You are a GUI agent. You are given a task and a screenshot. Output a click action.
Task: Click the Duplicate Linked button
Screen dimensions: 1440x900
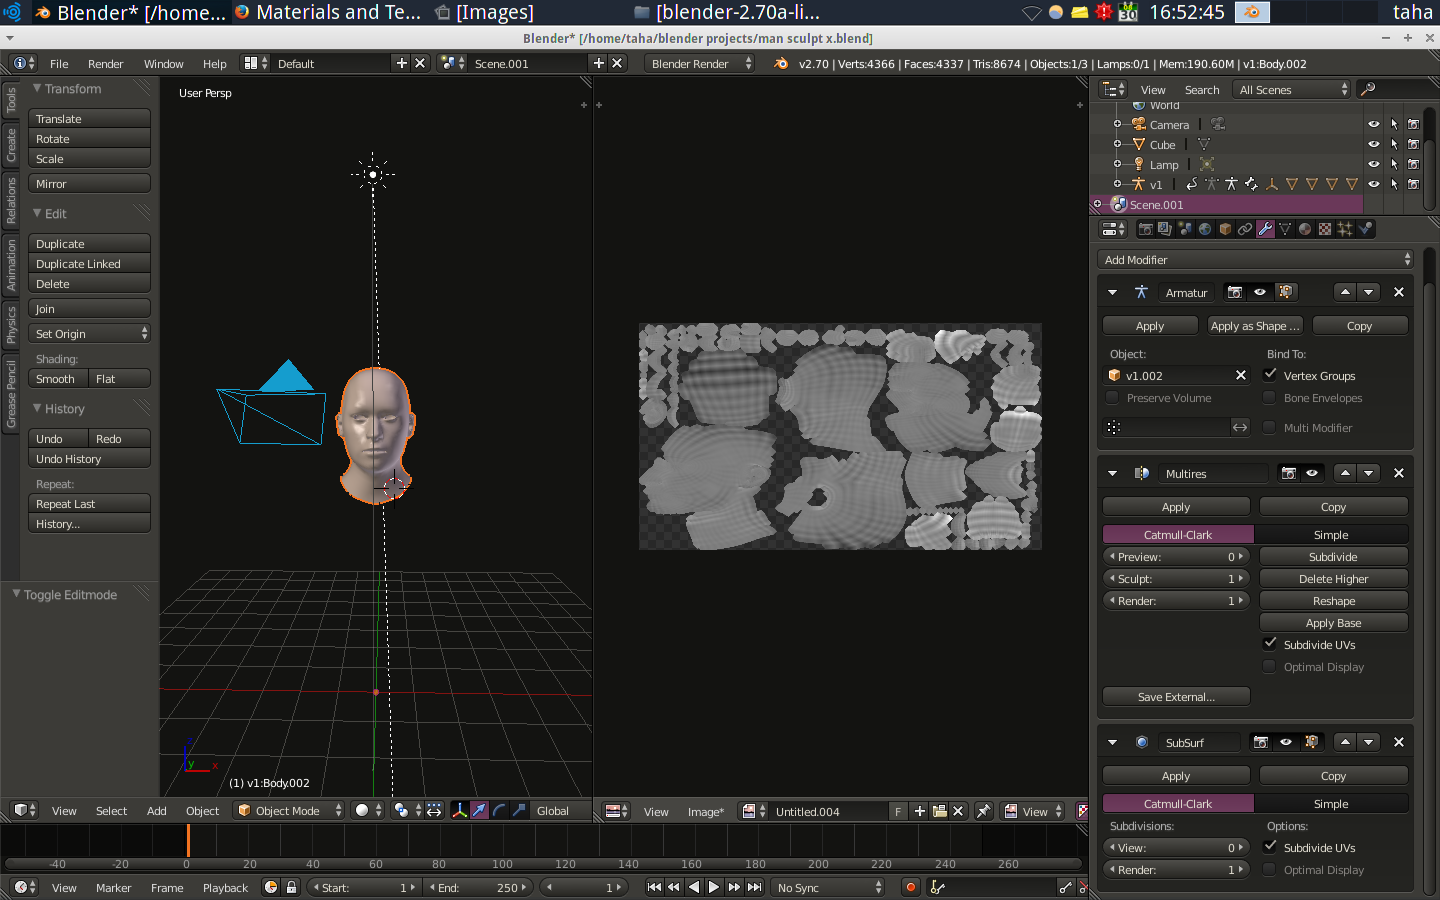90,263
